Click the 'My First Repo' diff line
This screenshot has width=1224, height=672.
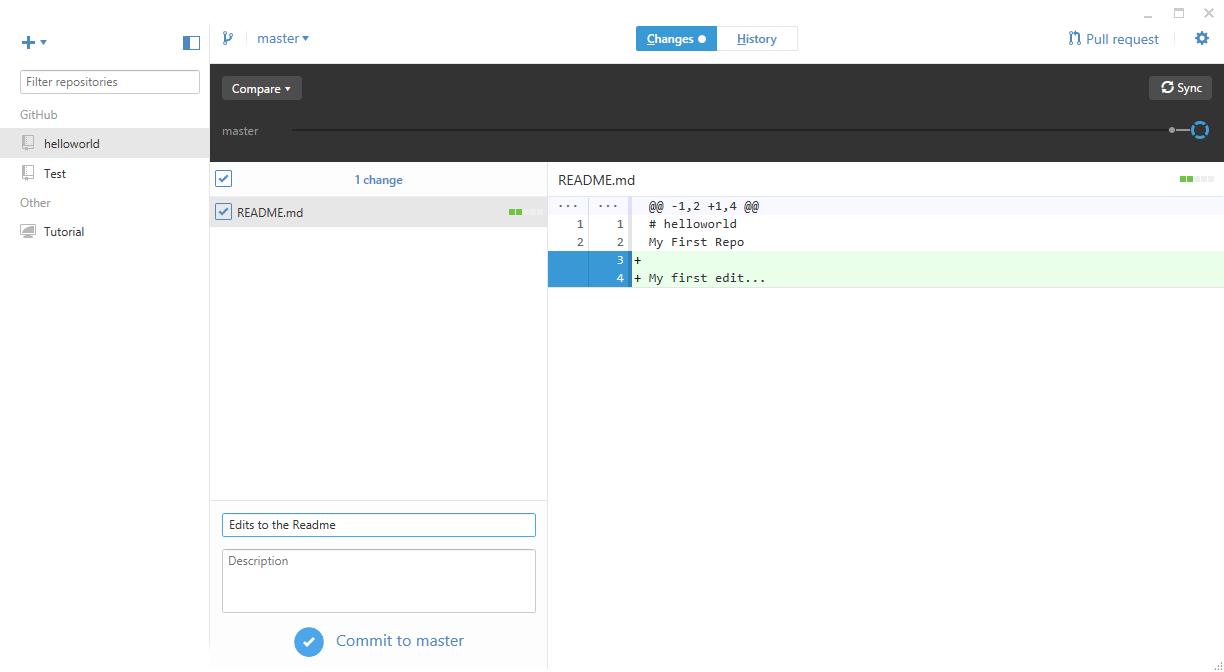tap(696, 242)
